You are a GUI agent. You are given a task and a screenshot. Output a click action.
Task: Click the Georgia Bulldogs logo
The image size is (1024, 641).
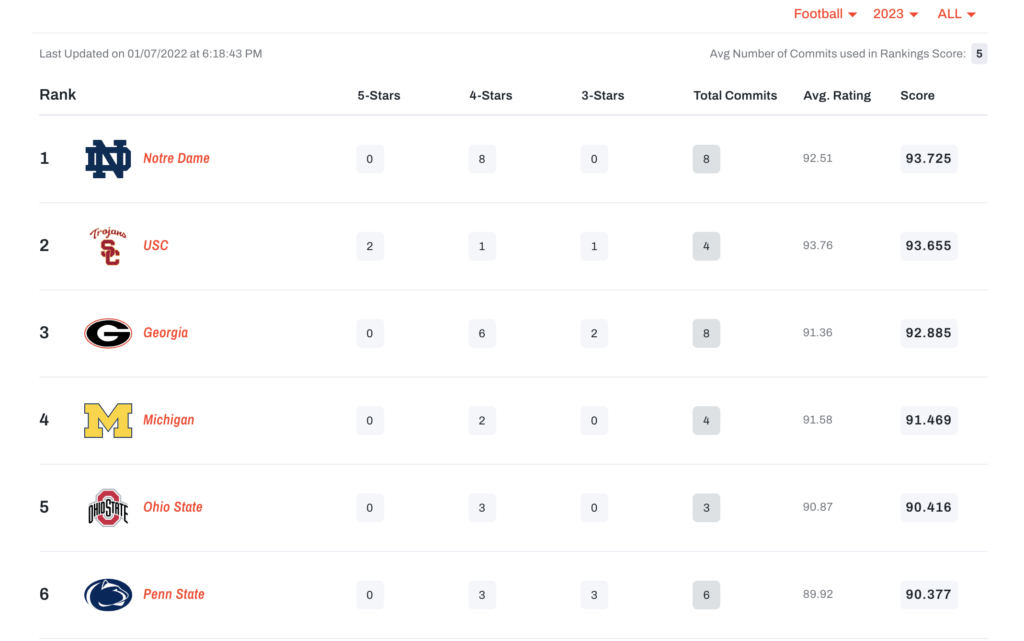108,333
